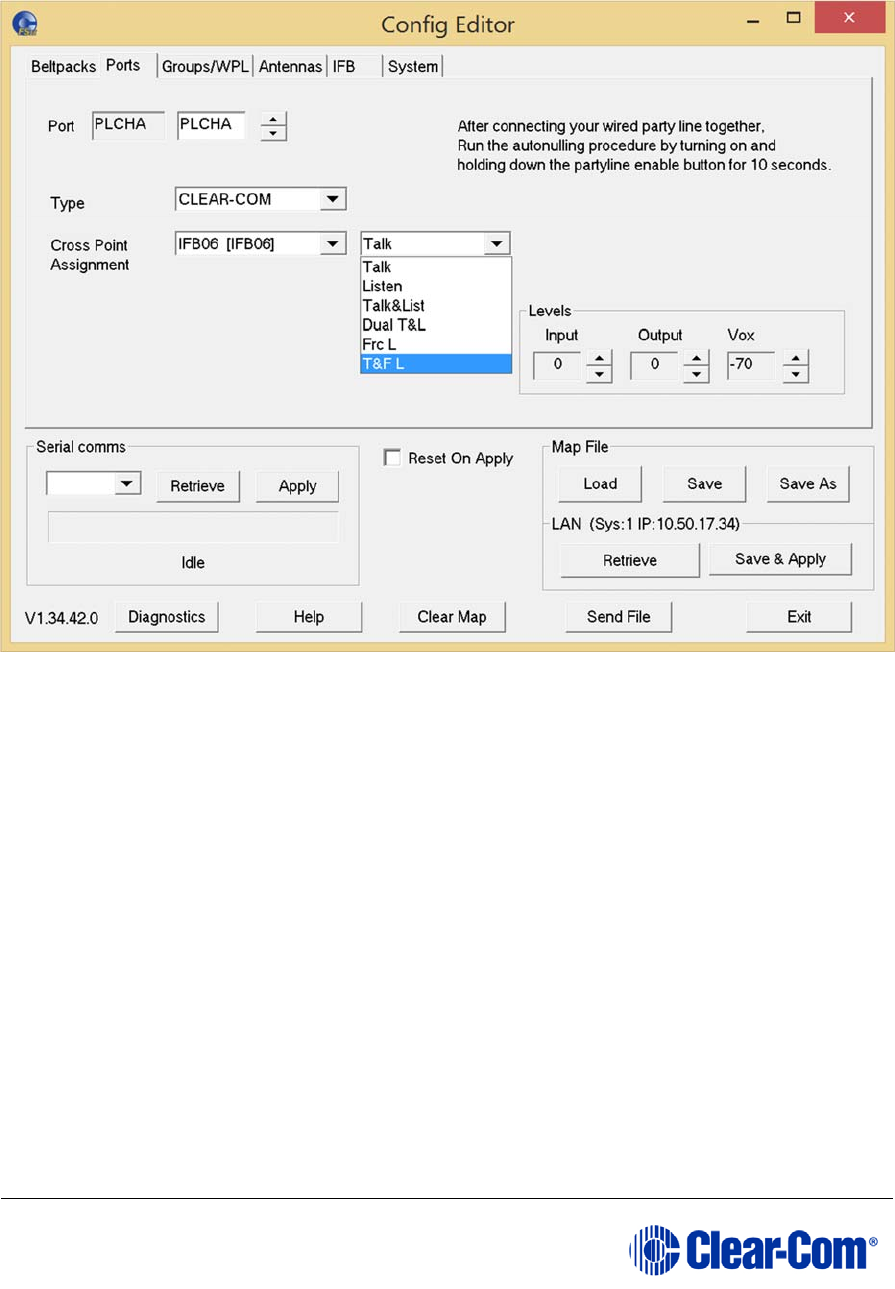Decrease the Vox level value
Image resolution: width=895 pixels, height=1289 pixels.
(794, 374)
